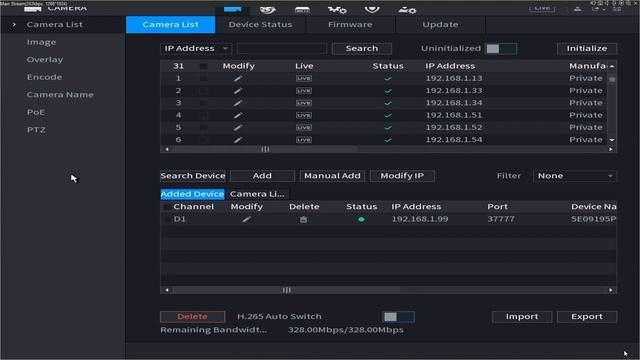Click the Manual Add button
This screenshot has width=640, height=360.
coord(332,176)
